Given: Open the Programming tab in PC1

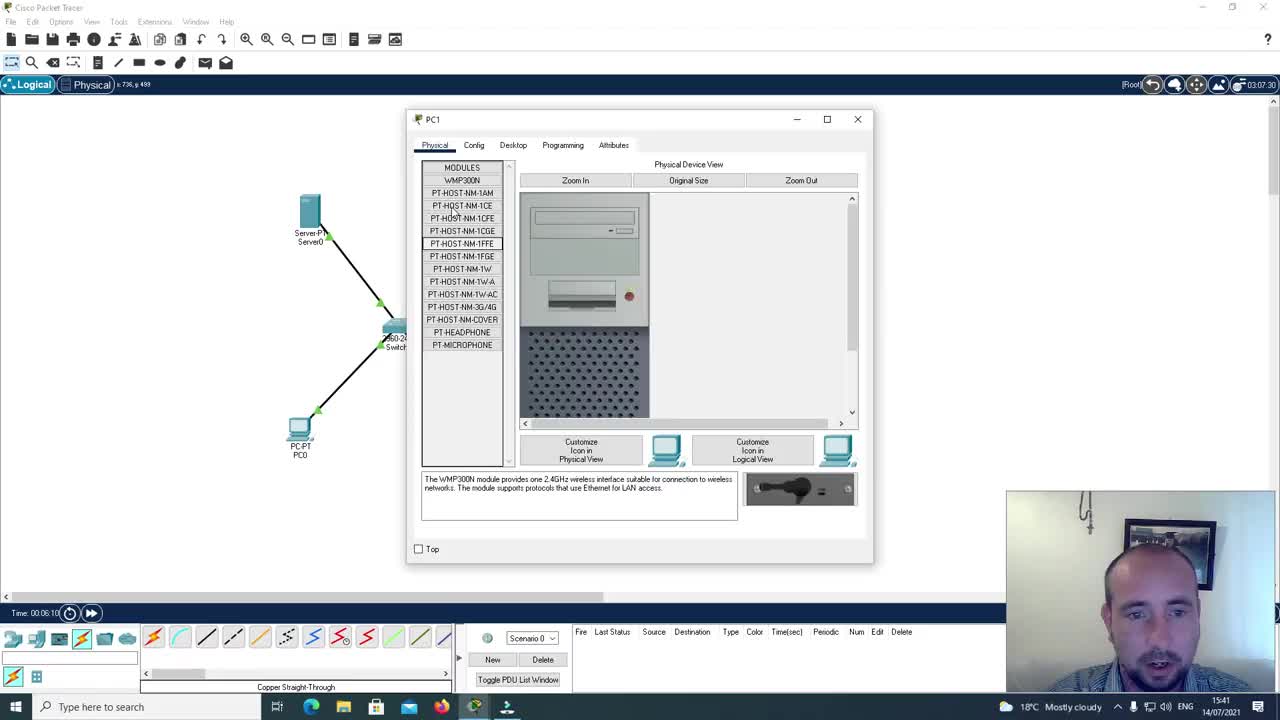Looking at the screenshot, I should [563, 145].
